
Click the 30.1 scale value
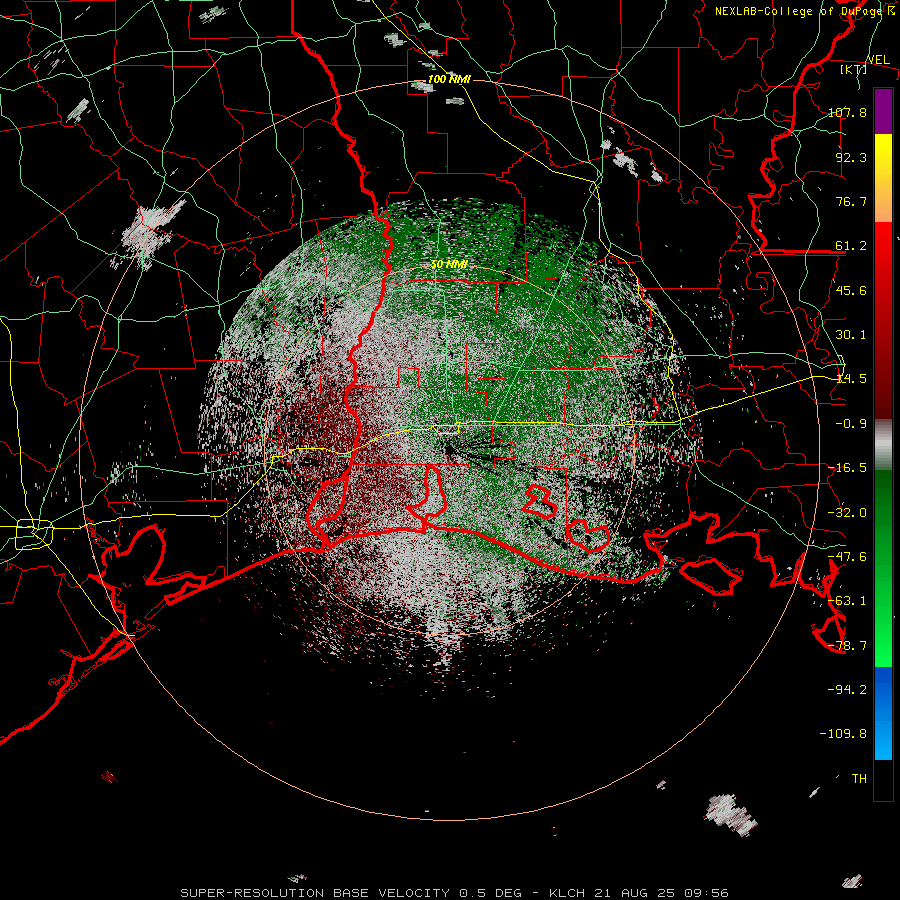851,334
